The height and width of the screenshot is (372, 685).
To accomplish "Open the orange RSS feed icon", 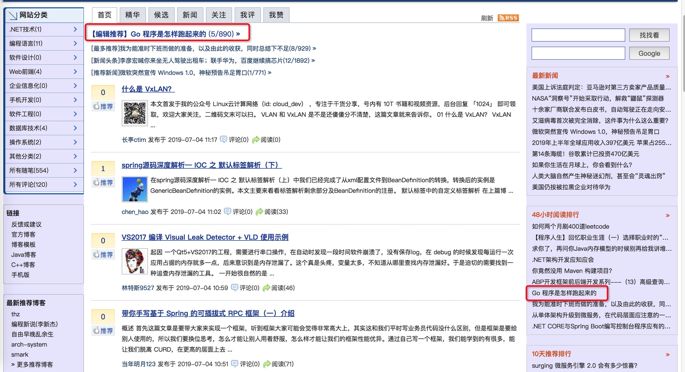I will [508, 17].
